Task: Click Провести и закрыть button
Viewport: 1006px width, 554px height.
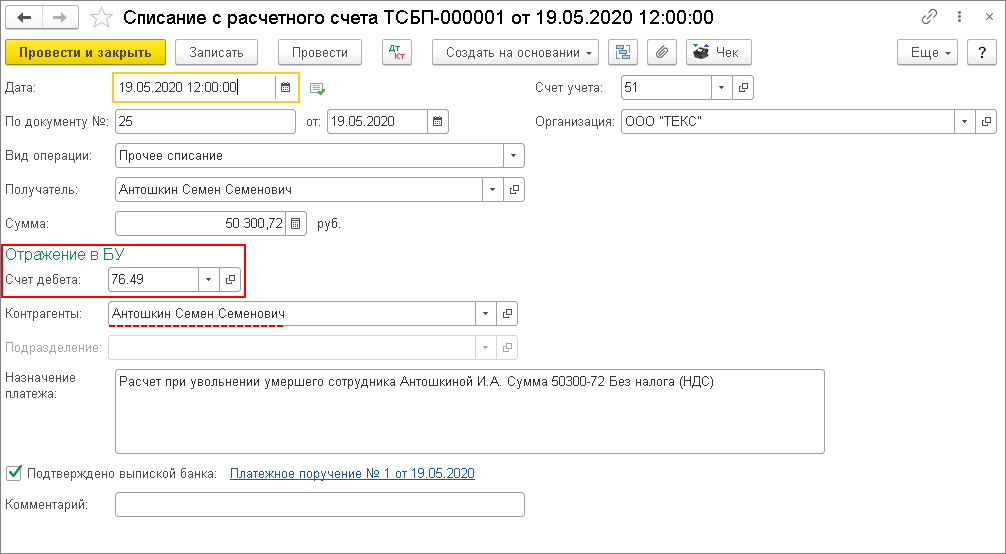Action: (x=85, y=53)
